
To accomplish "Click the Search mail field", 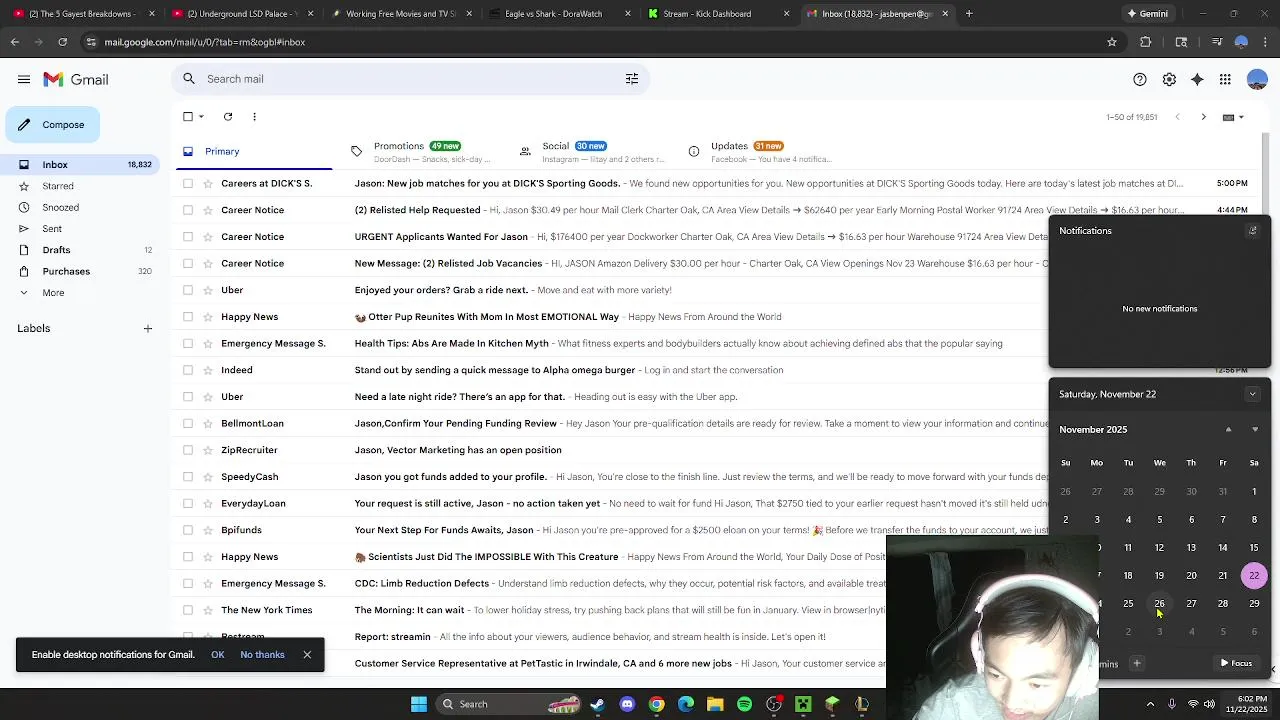I will [410, 79].
